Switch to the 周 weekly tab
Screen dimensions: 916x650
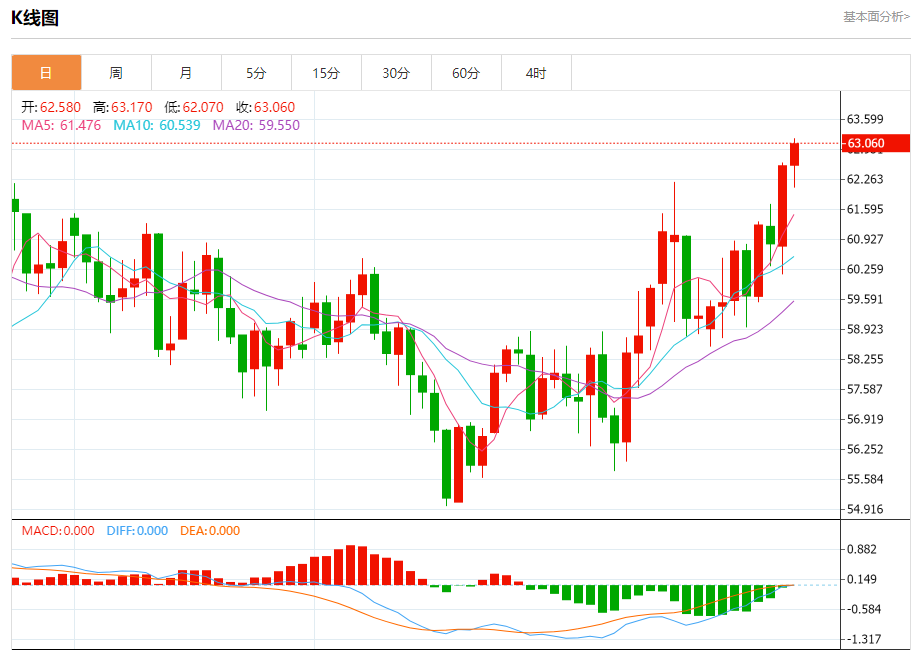pos(116,73)
